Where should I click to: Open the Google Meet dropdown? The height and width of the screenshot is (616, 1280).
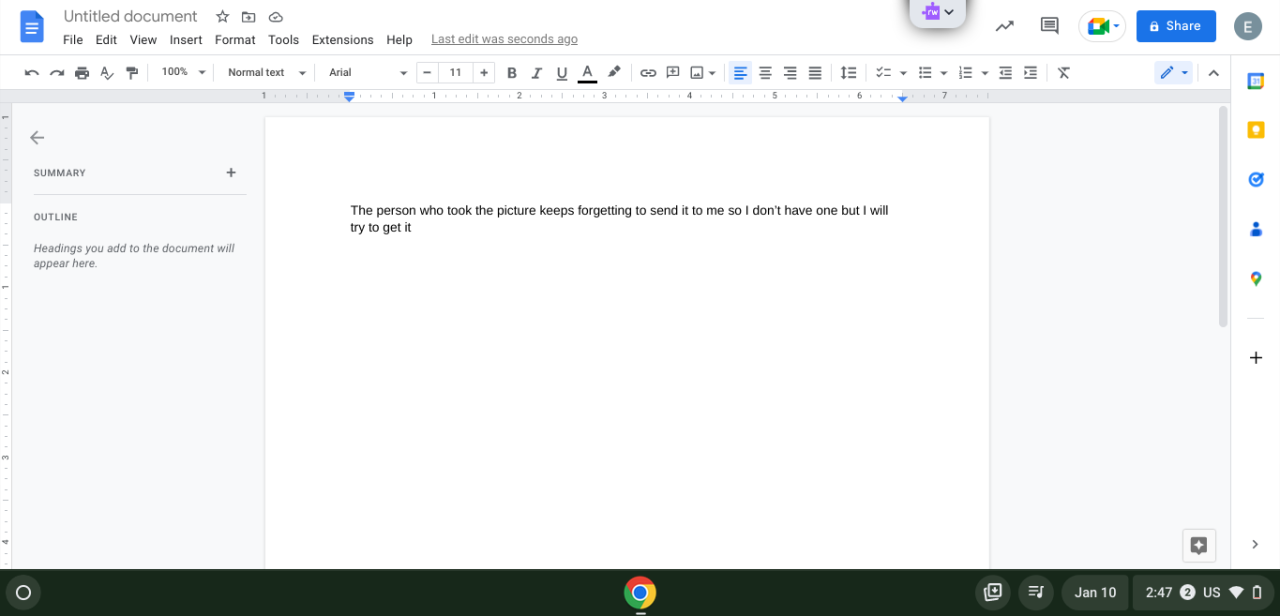(1102, 26)
